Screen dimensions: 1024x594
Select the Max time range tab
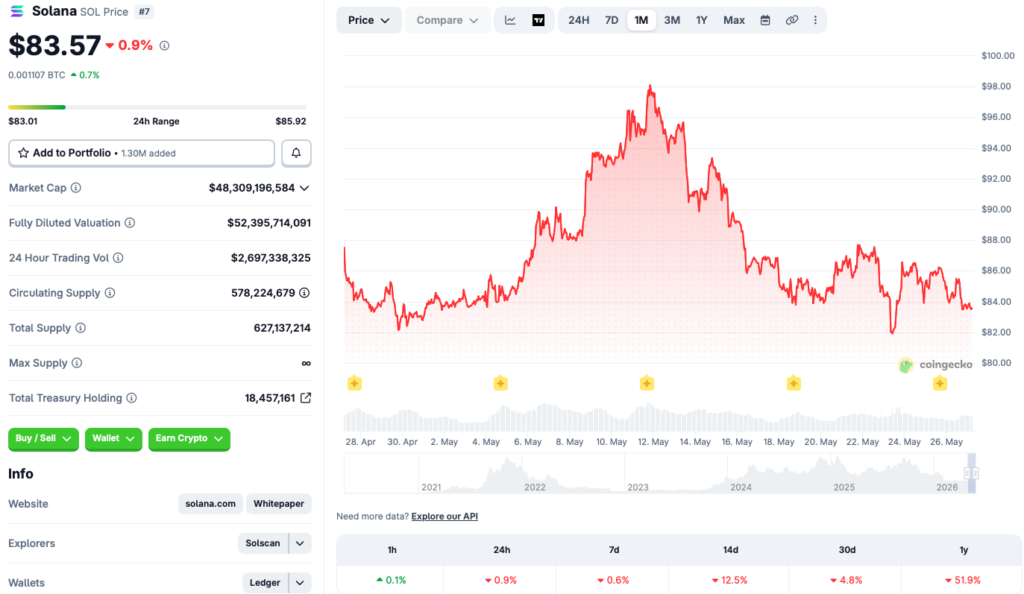coord(734,20)
